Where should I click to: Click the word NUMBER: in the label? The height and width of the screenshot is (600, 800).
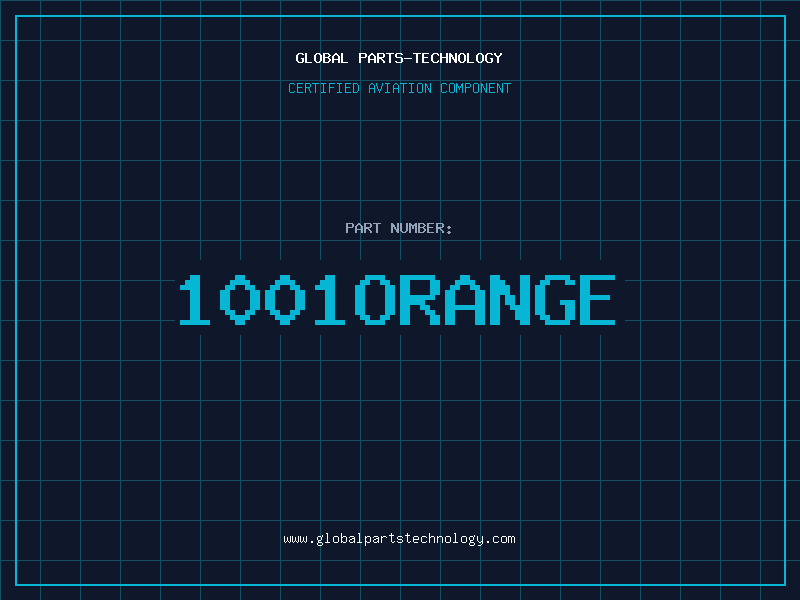click(421, 228)
